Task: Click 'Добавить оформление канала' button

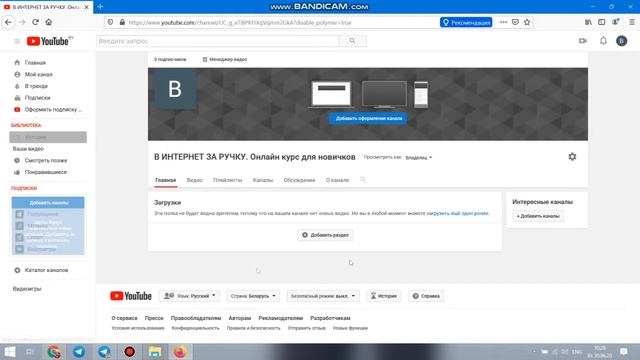Action: pos(369,118)
